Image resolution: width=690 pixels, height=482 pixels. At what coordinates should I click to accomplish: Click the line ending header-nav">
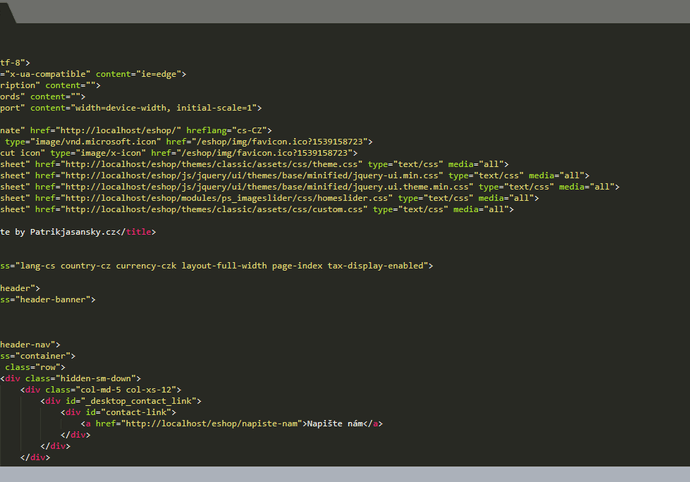coord(30,345)
